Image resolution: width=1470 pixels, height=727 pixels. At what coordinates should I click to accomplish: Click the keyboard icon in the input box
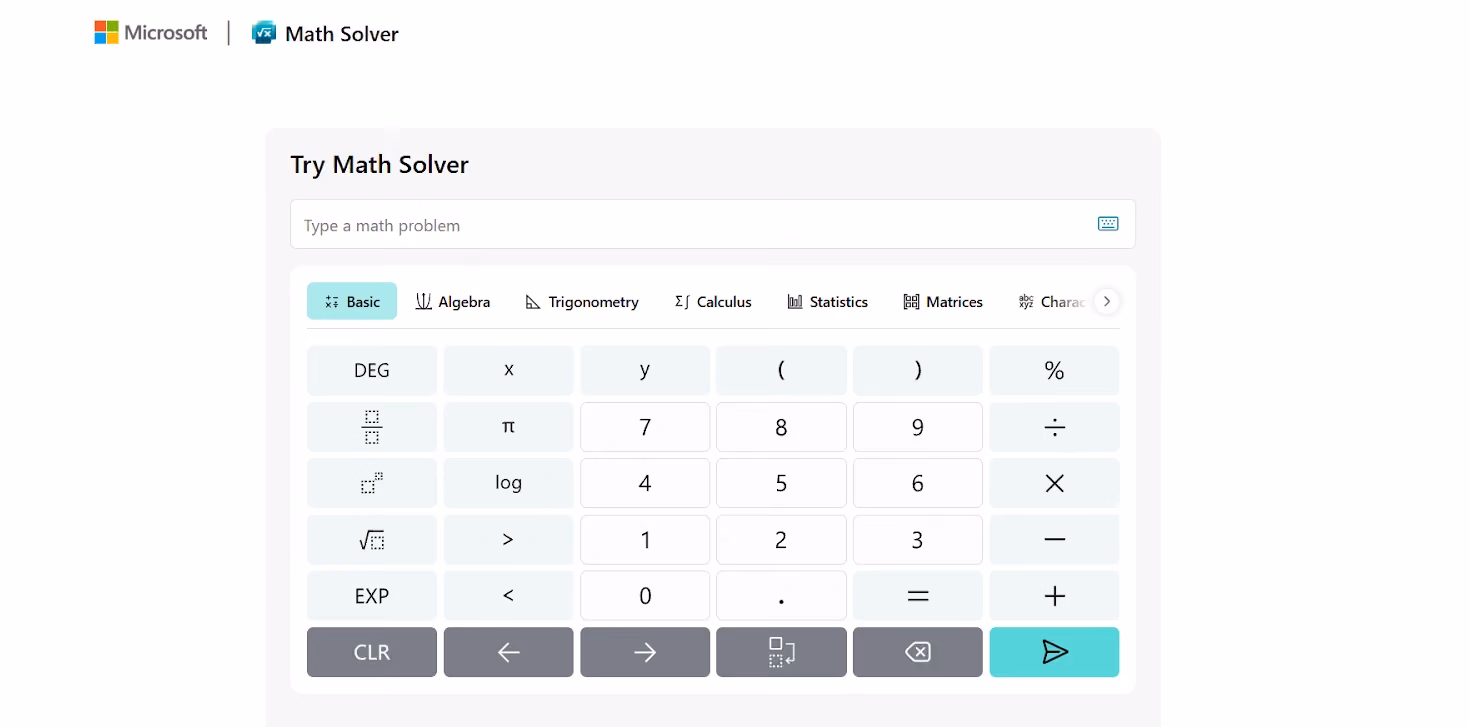1108,224
